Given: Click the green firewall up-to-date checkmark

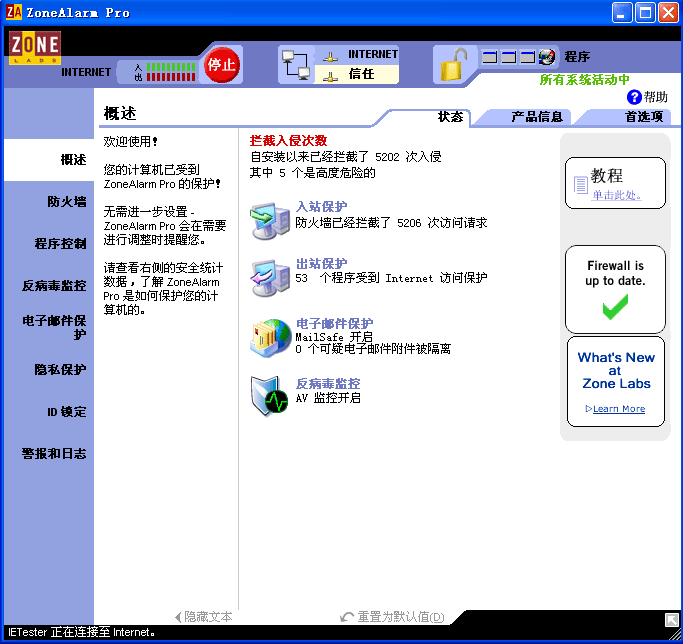Looking at the screenshot, I should 615,307.
